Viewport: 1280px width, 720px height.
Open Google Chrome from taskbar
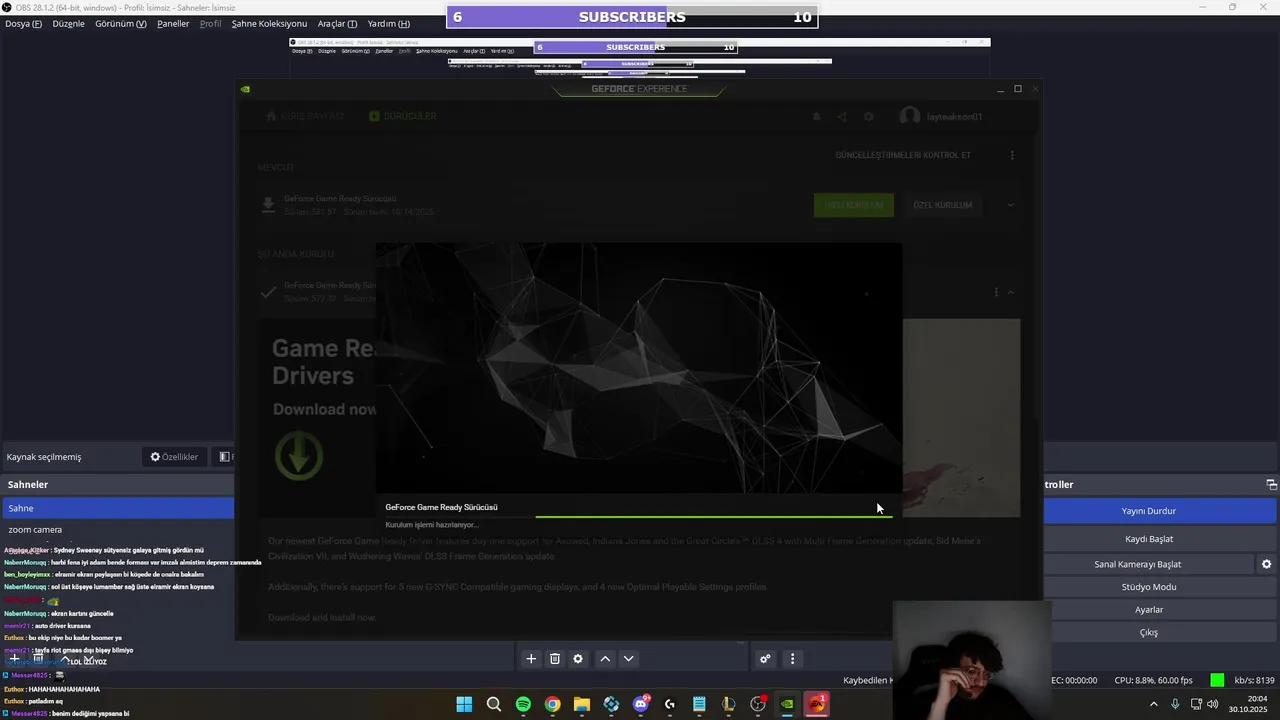coord(552,704)
